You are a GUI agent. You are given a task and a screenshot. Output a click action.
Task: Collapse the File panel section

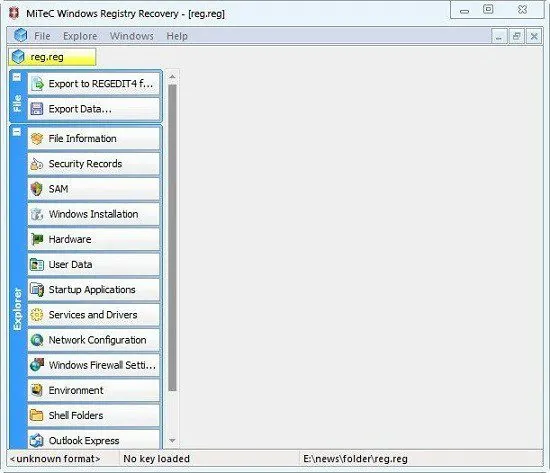pos(16,77)
